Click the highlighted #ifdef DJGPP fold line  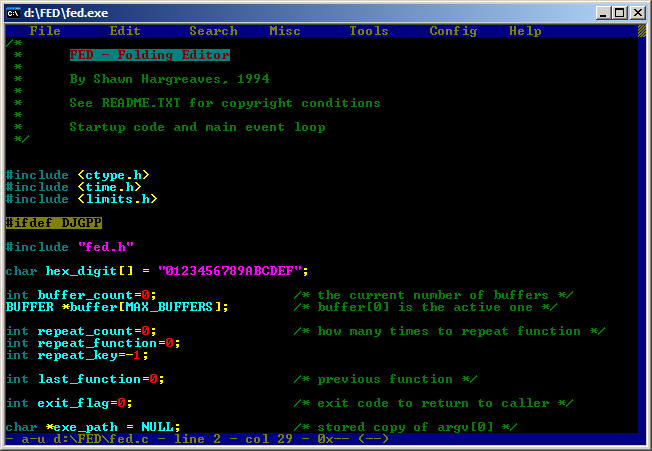[54, 223]
